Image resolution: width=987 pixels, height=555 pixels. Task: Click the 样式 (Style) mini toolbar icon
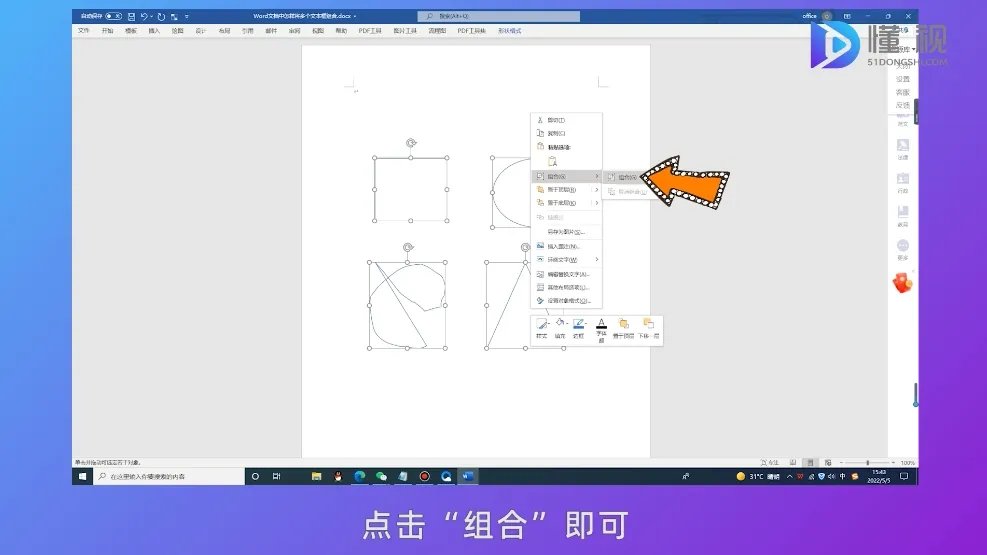(x=541, y=324)
